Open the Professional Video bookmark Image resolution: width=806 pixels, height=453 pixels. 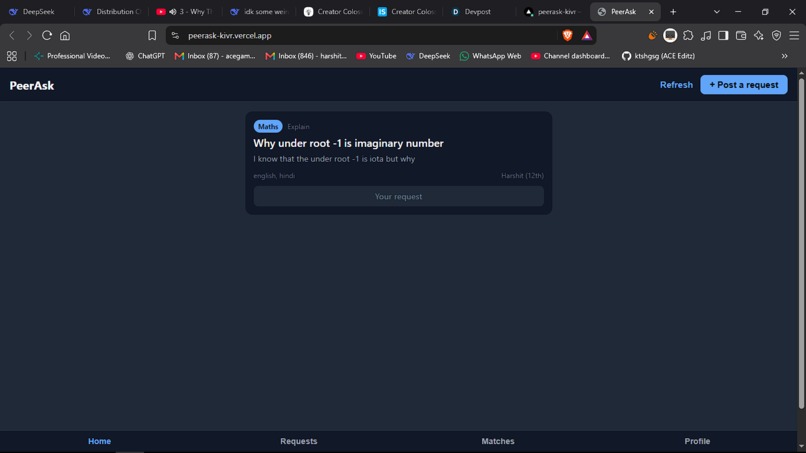[x=72, y=56]
